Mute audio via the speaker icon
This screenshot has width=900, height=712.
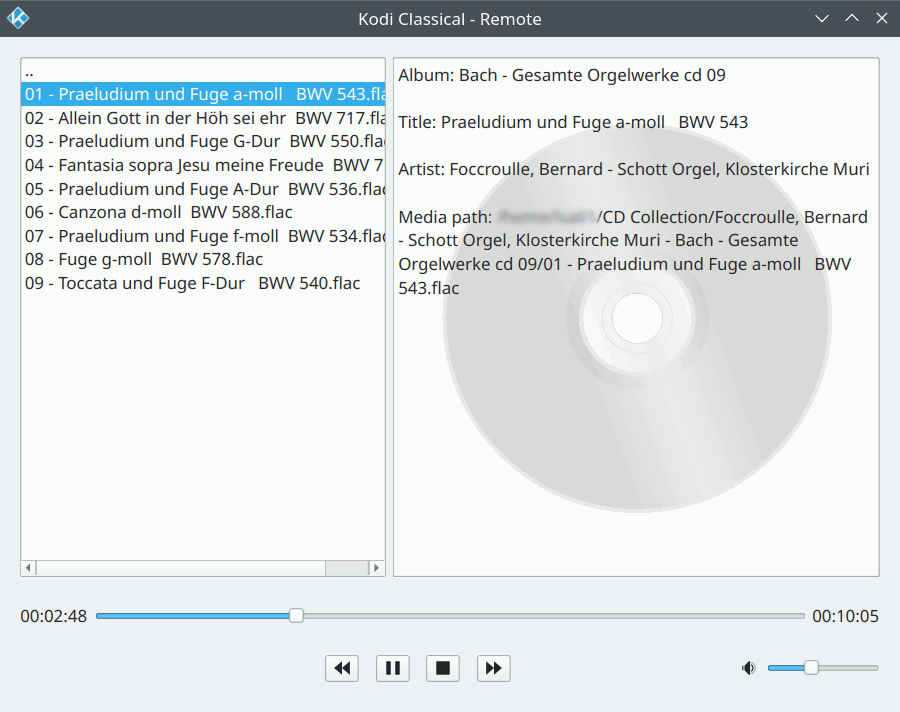748,668
